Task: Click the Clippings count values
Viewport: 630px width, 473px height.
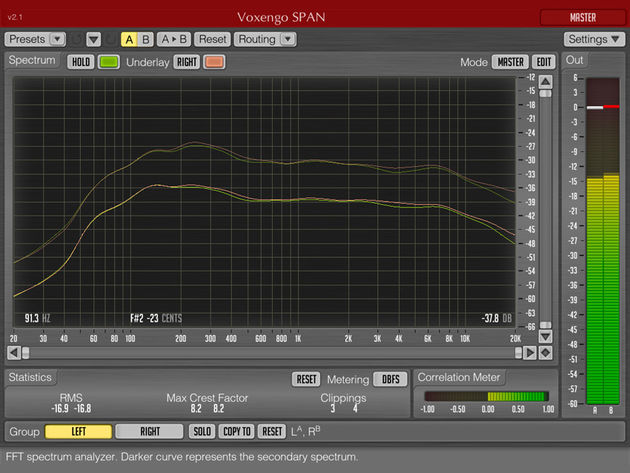Action: [344, 409]
